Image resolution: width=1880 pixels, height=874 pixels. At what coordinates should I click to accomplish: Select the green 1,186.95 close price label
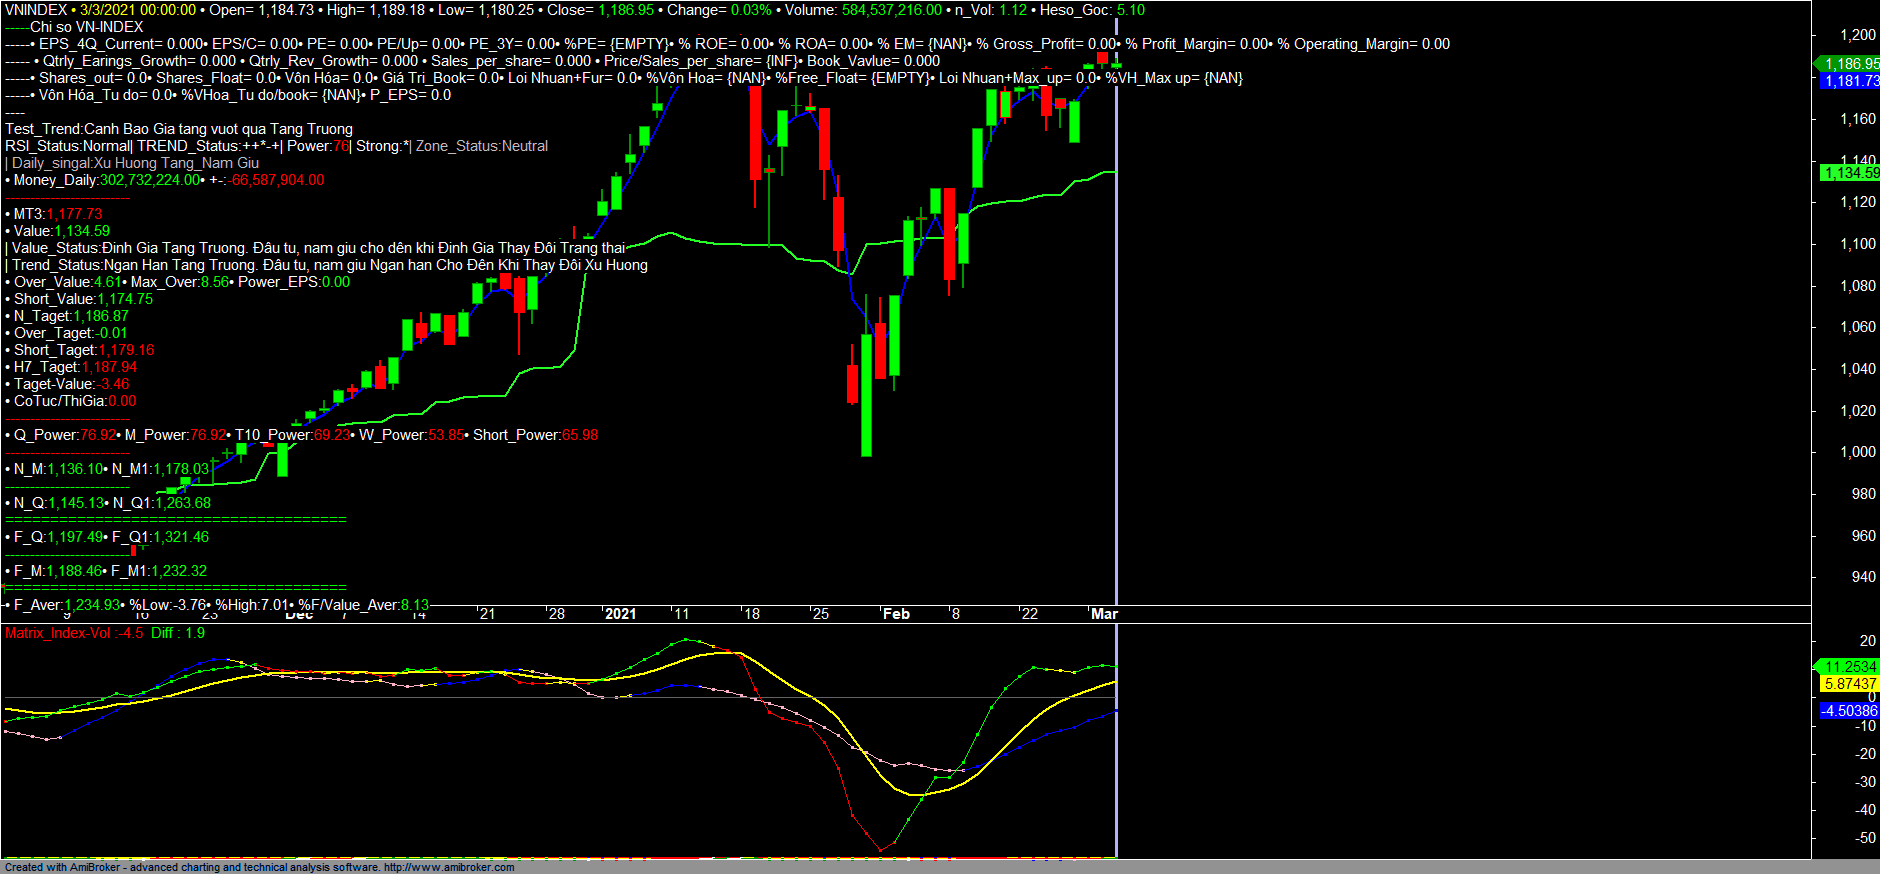tap(1850, 64)
